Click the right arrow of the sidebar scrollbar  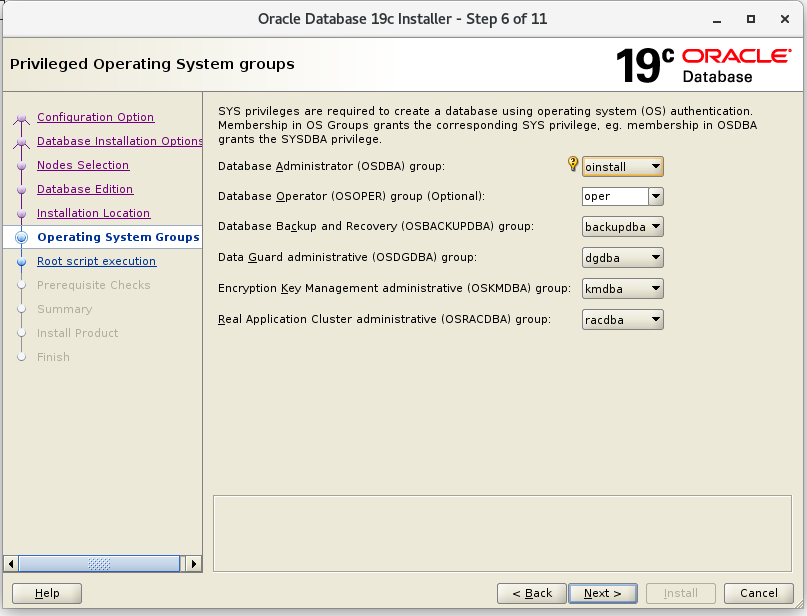pyautogui.click(x=194, y=564)
